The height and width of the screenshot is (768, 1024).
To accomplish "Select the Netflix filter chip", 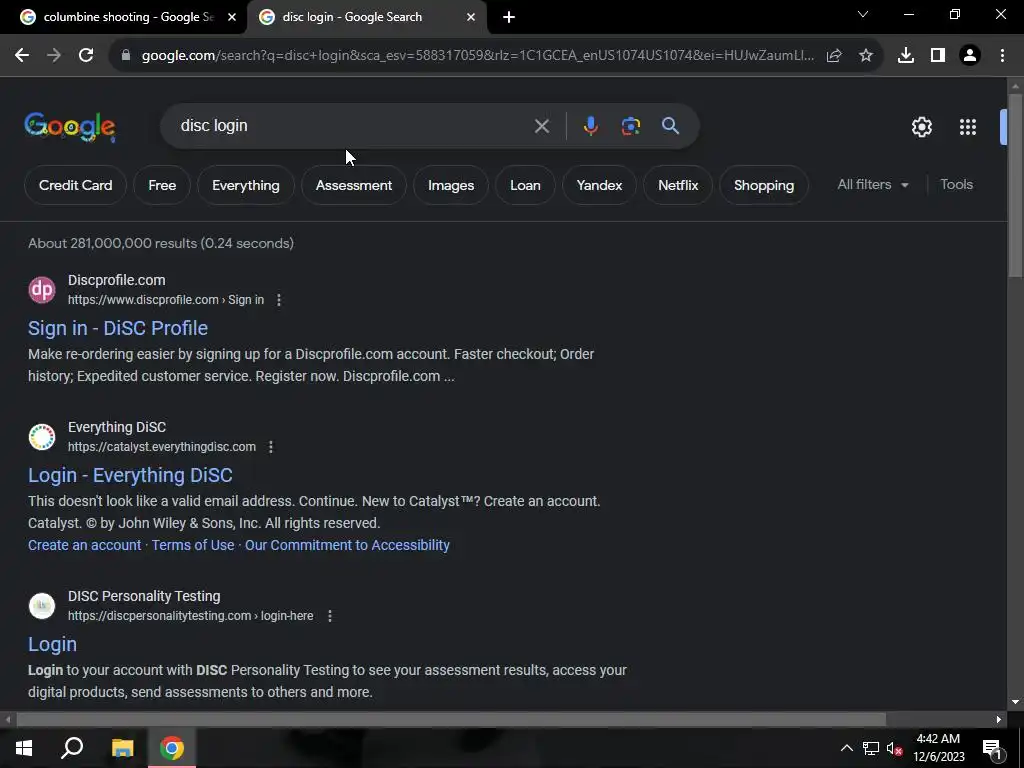I will [x=678, y=185].
